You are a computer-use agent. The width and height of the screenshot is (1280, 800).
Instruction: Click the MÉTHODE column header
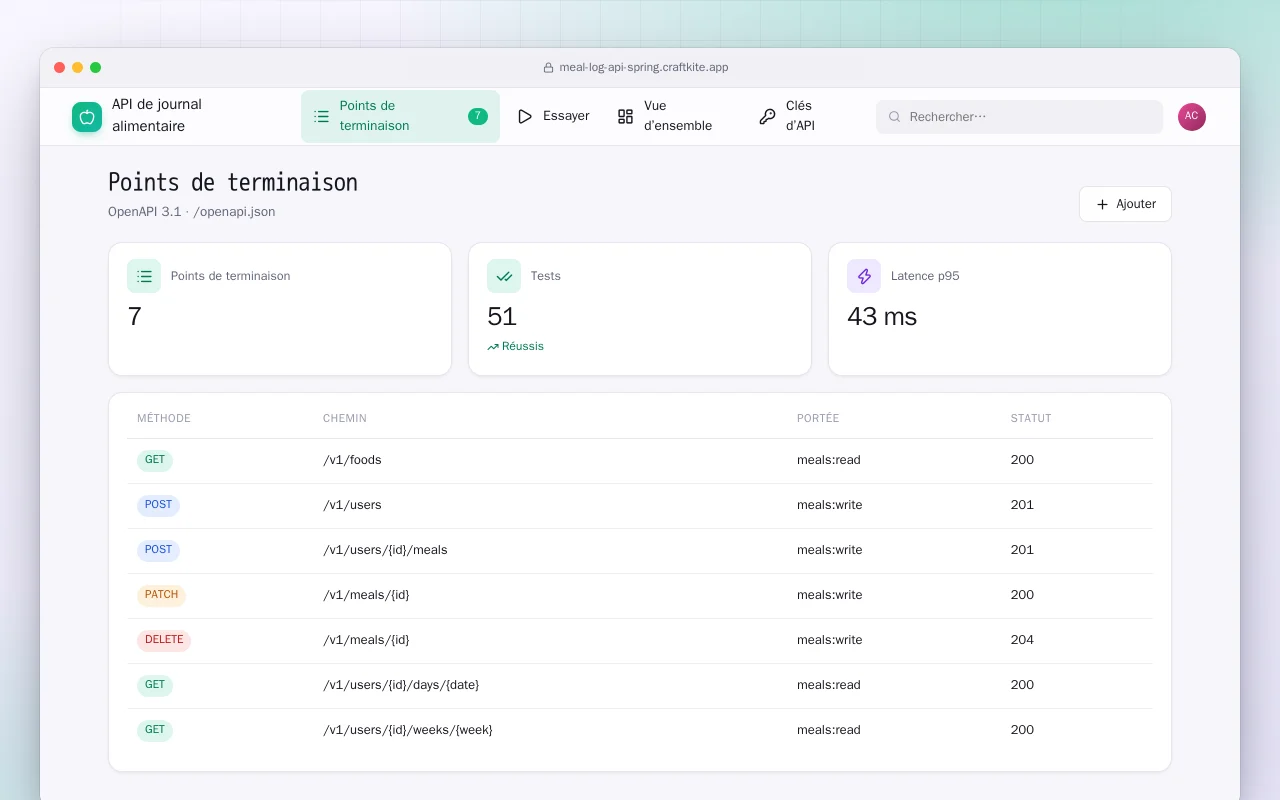point(164,419)
